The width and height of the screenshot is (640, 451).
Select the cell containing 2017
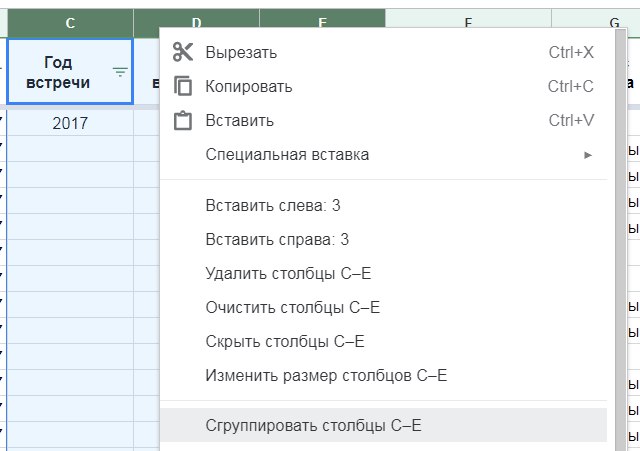tap(70, 124)
